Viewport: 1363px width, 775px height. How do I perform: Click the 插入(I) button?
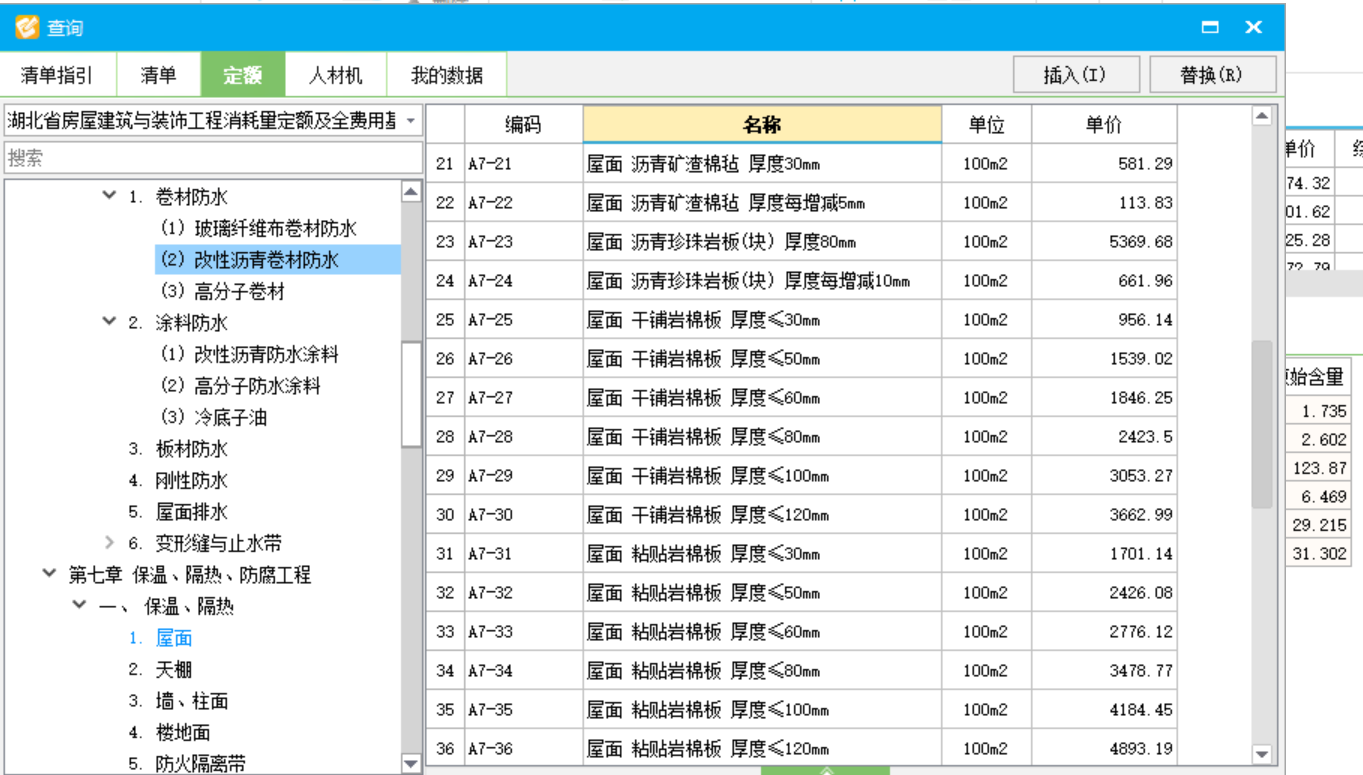1075,75
